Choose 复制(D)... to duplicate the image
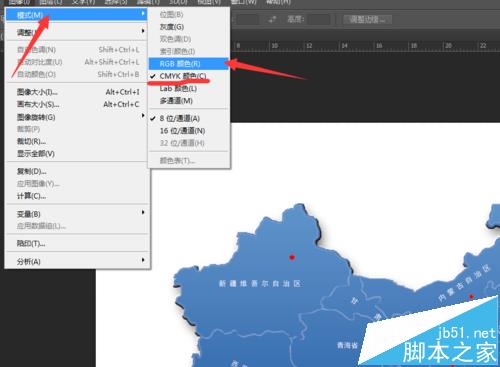 77,171
